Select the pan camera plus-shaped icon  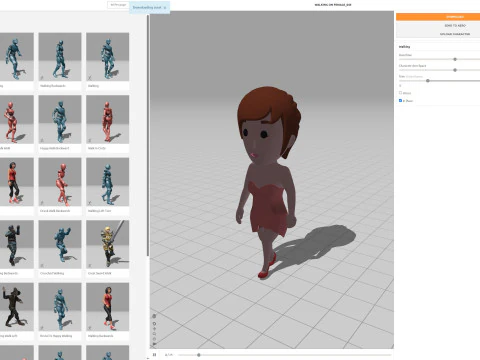pos(154,329)
